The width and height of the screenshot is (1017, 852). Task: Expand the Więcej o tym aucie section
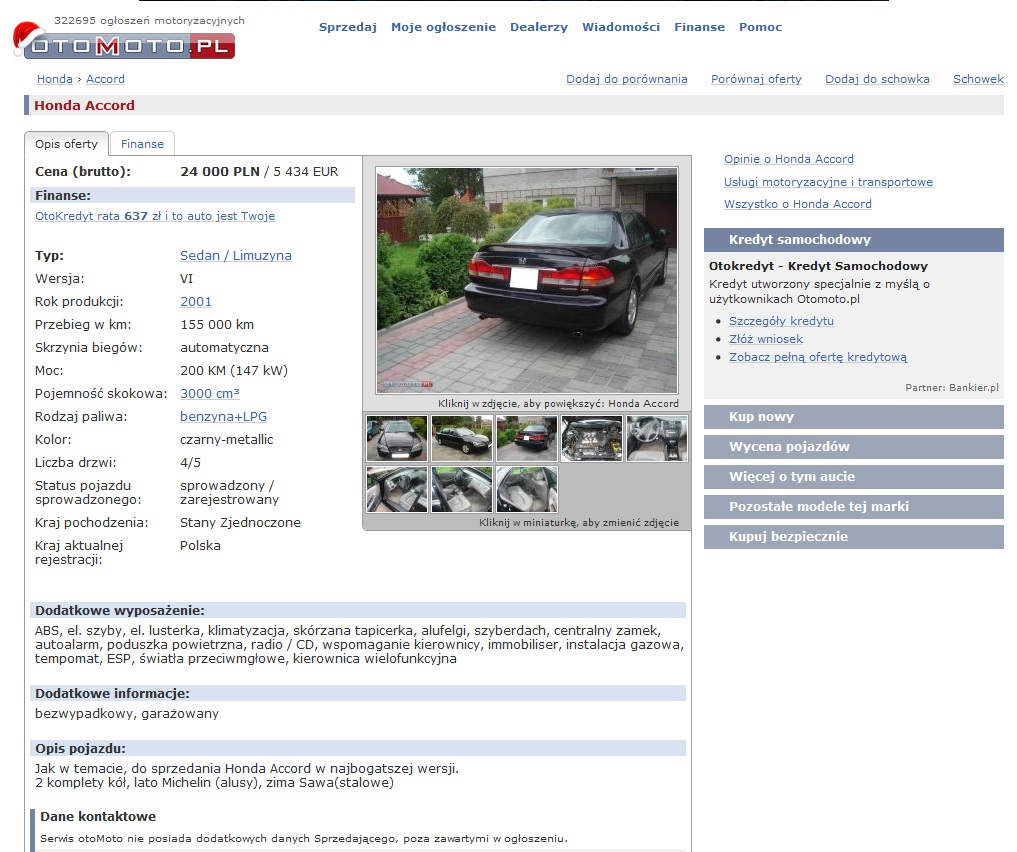pyautogui.click(x=854, y=476)
